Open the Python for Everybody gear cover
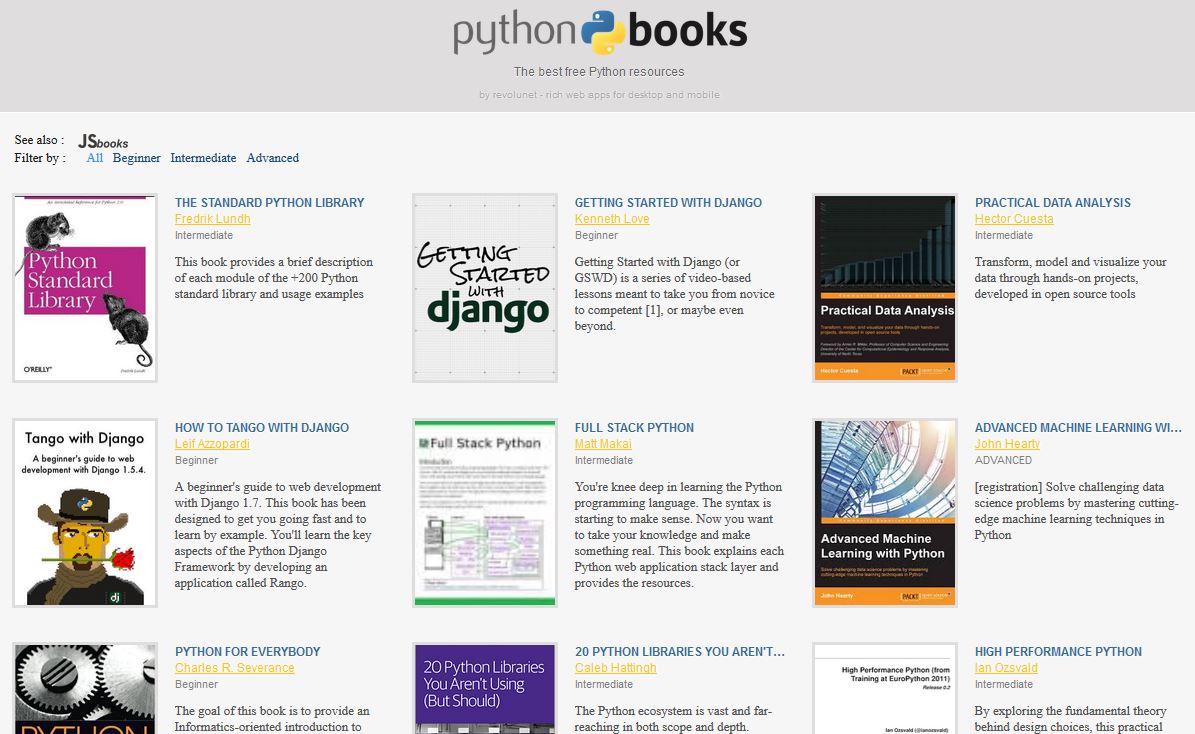Screen dimensions: 1195x734 click(x=85, y=688)
